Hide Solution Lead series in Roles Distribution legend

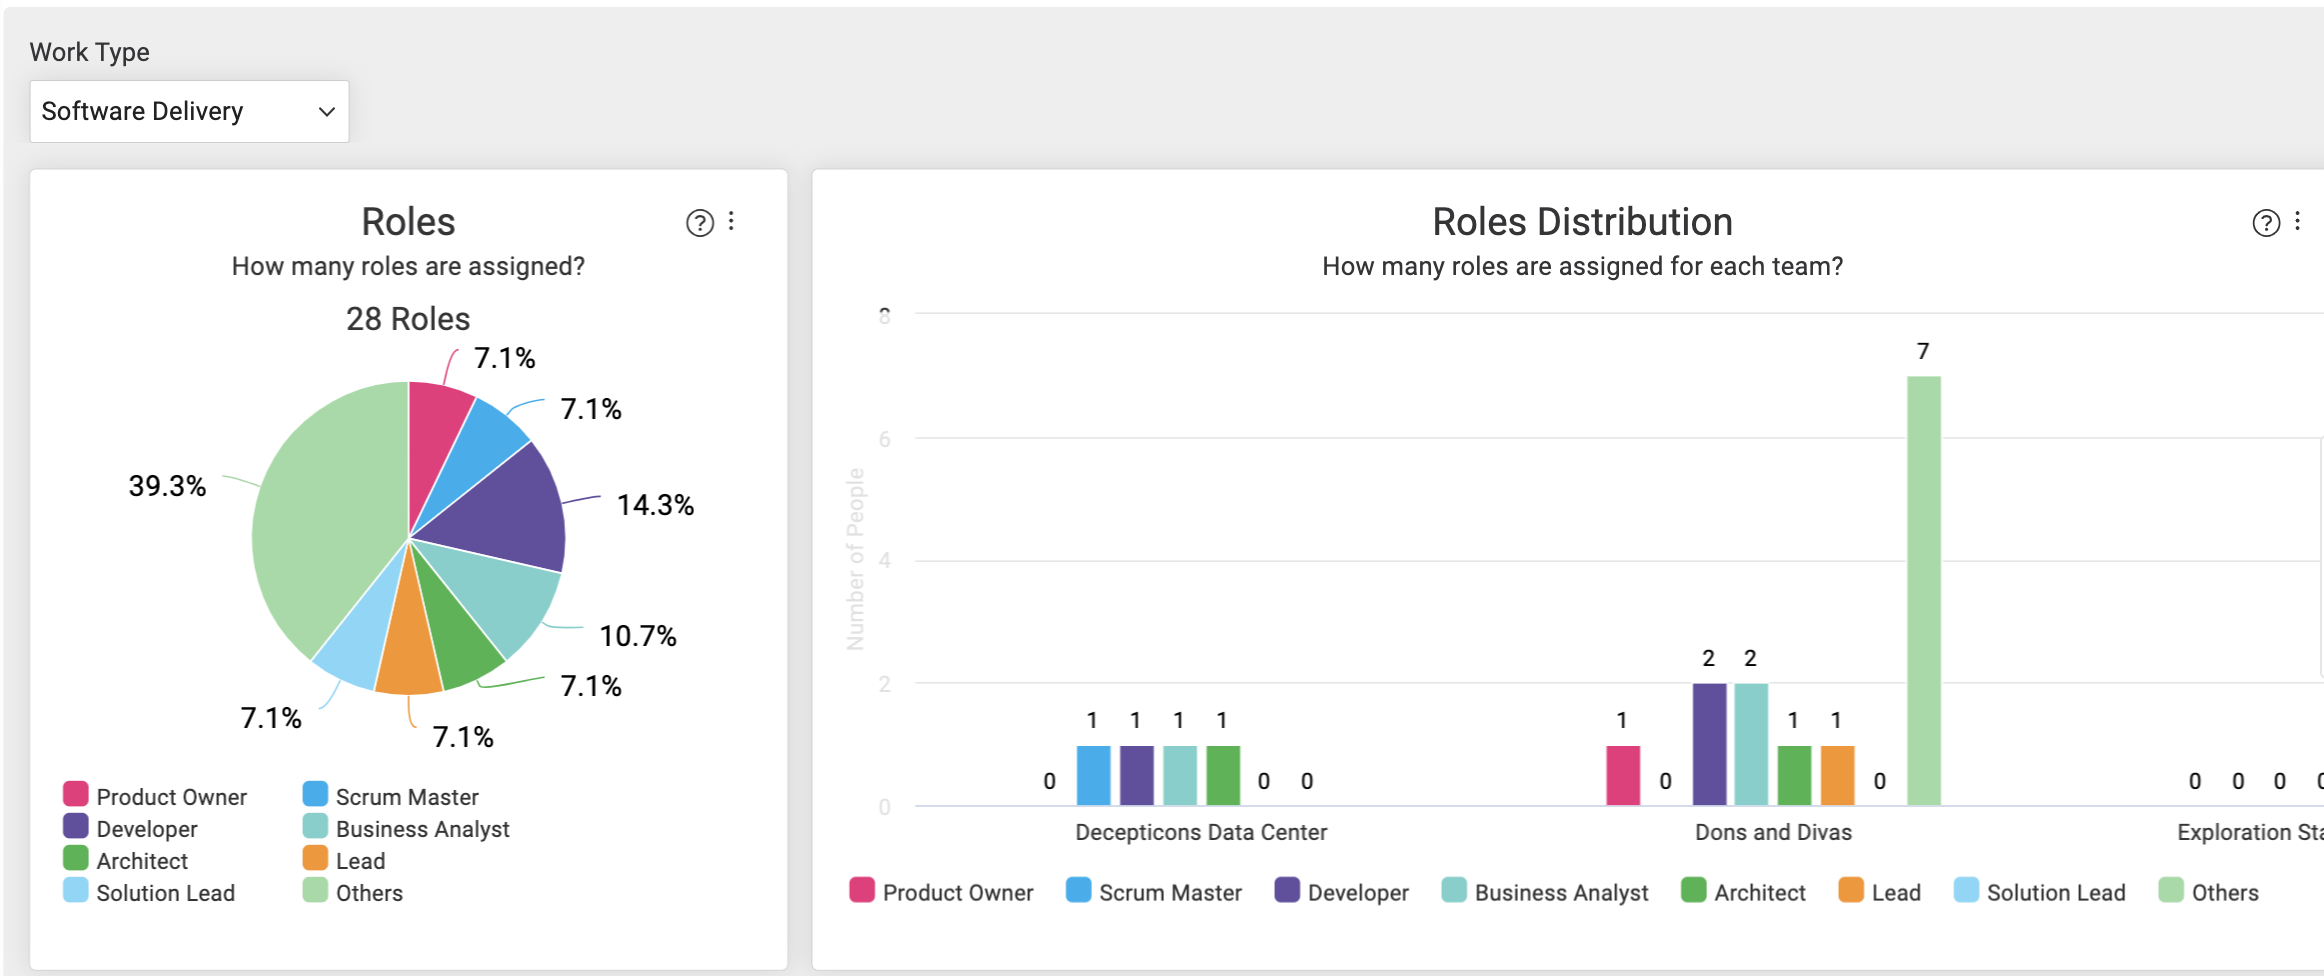(x=2040, y=892)
